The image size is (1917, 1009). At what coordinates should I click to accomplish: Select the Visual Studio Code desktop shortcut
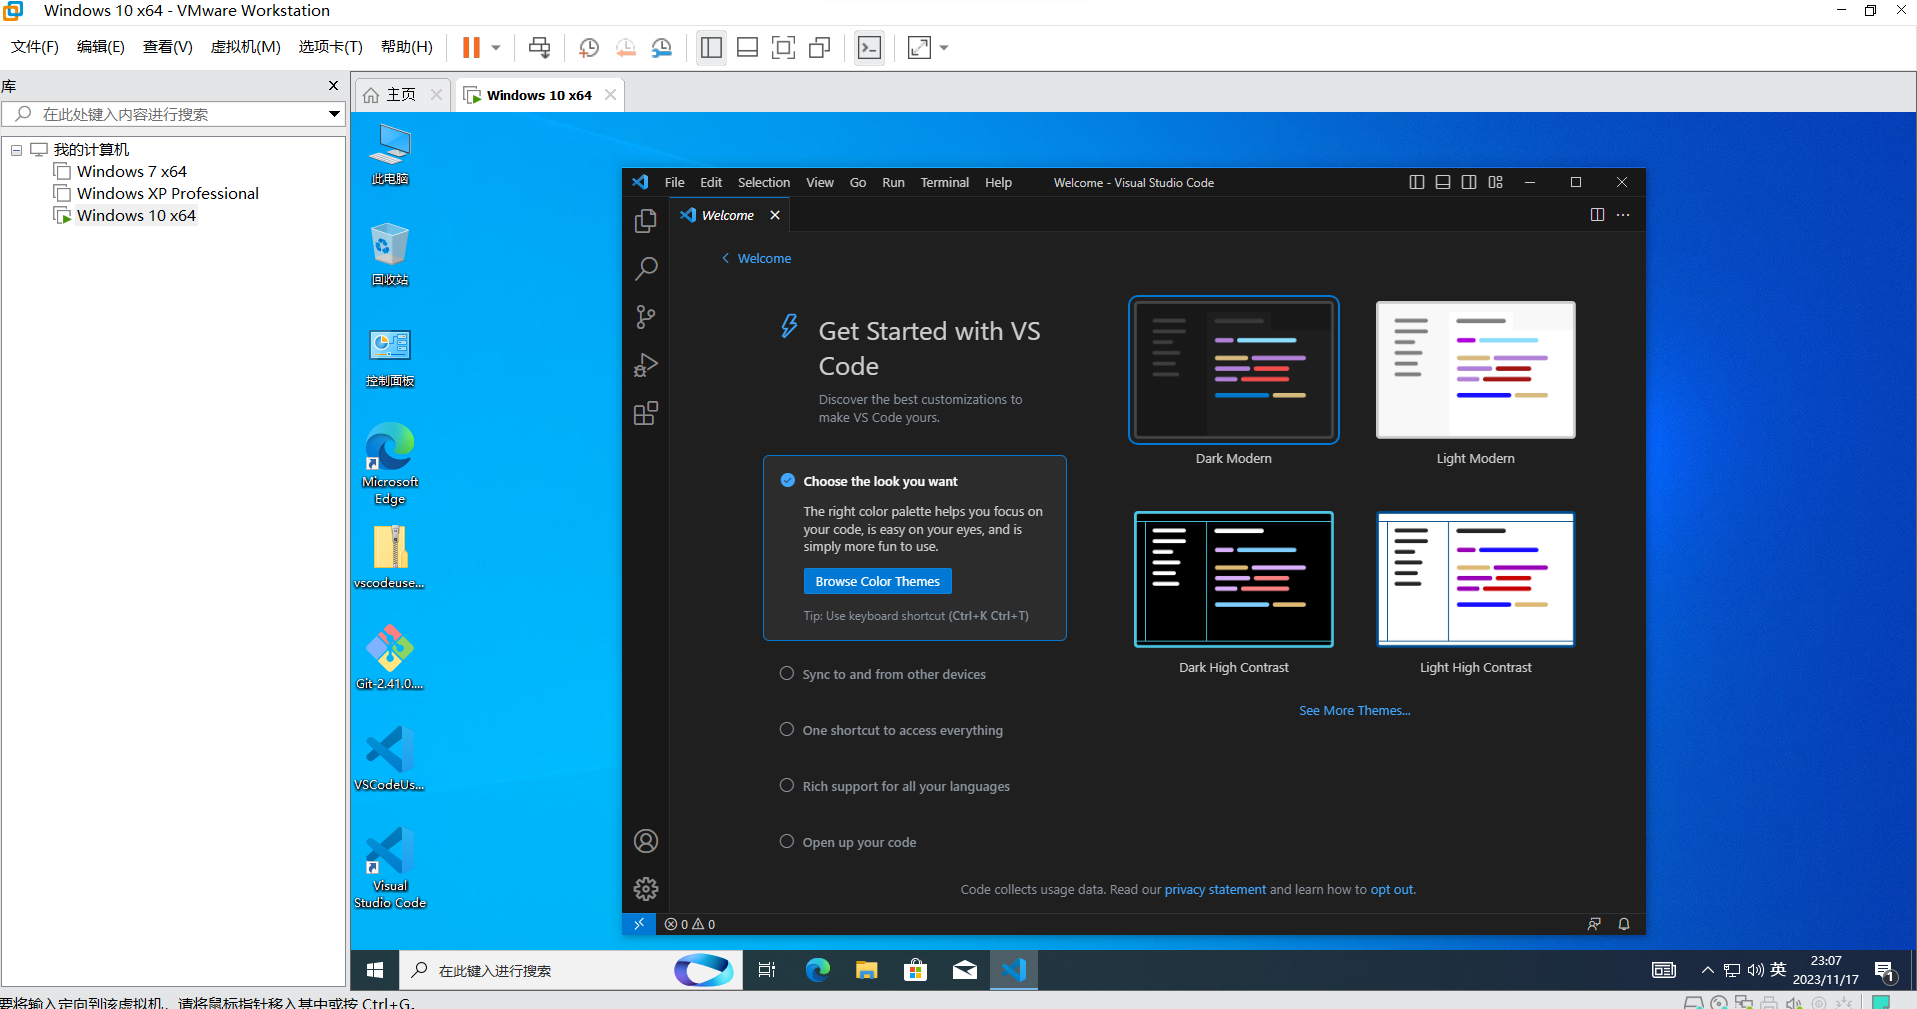(x=390, y=866)
